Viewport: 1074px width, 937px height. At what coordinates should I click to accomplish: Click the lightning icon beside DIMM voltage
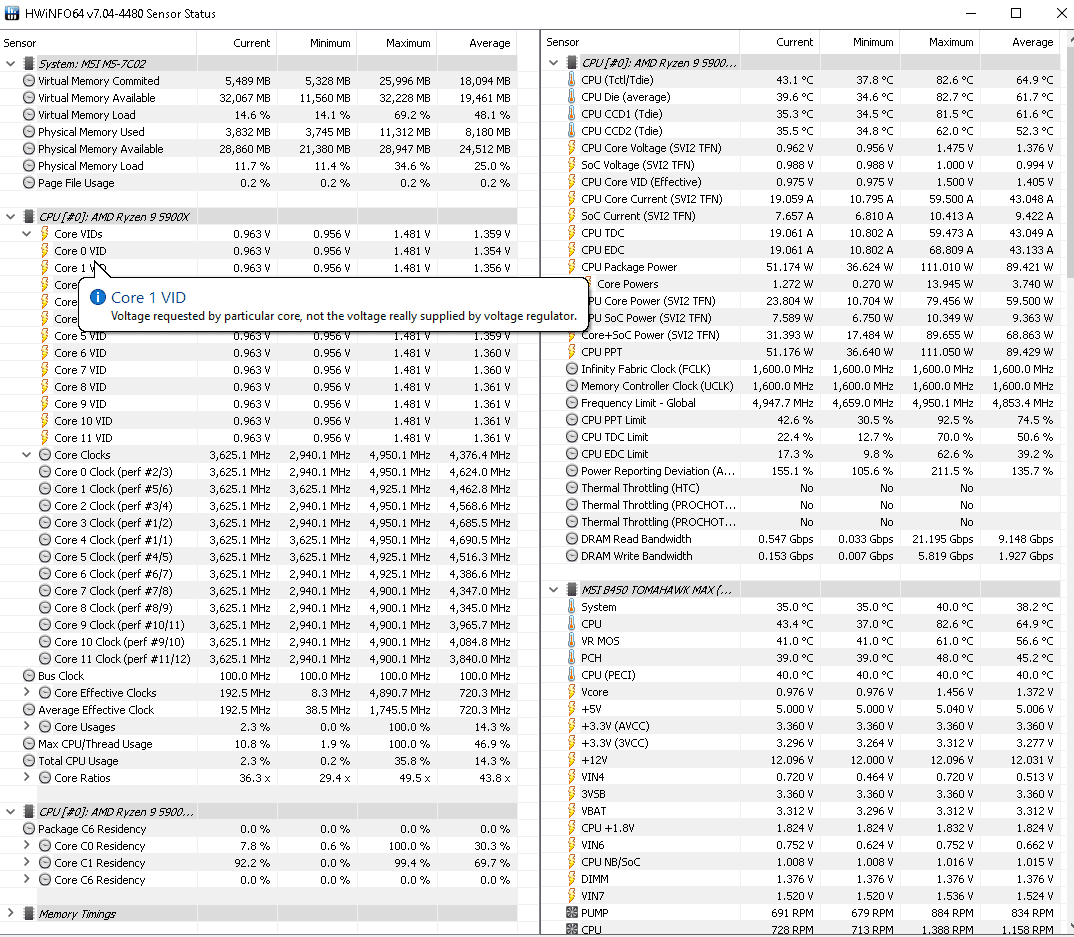[x=572, y=879]
